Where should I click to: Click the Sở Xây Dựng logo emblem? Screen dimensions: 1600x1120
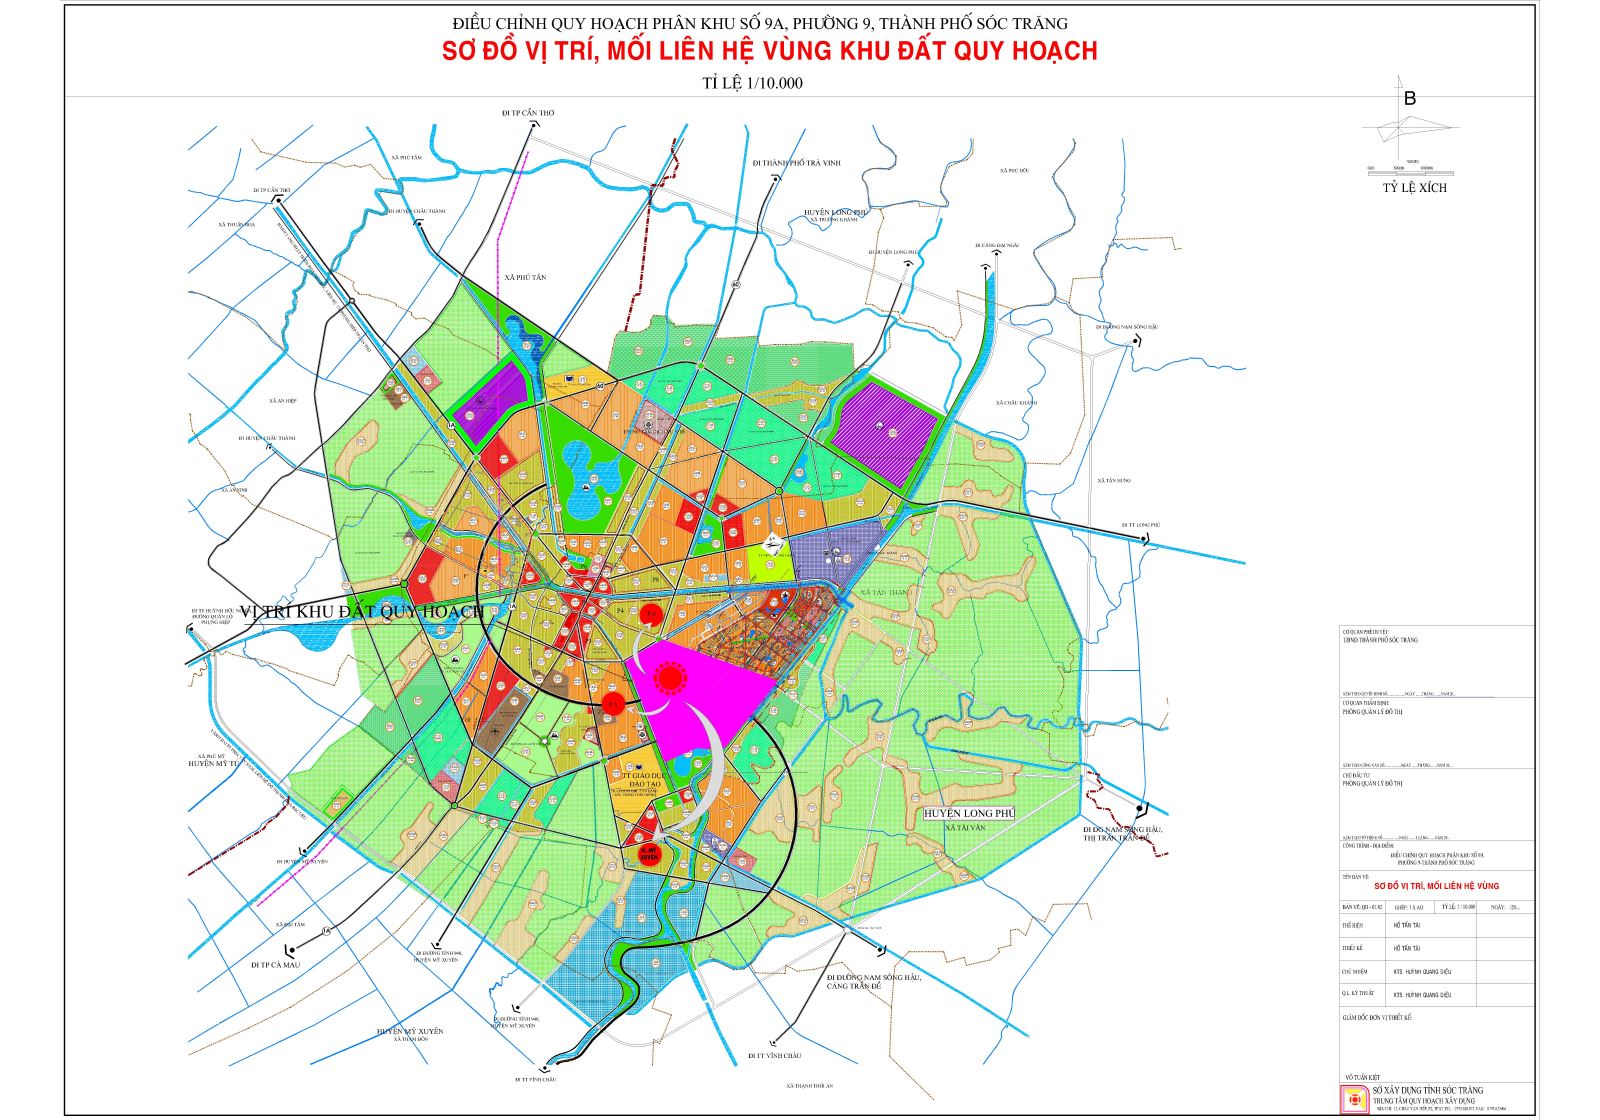[x=1355, y=1099]
